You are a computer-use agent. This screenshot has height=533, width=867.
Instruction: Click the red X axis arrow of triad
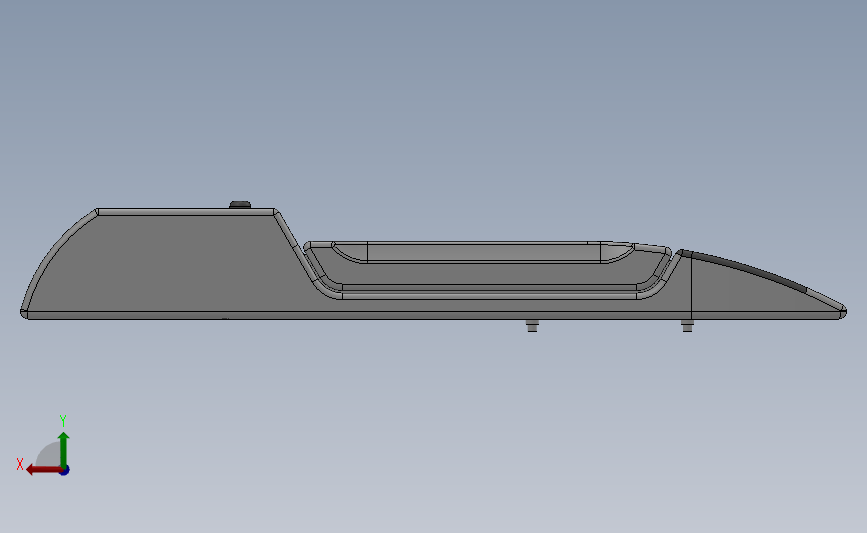[43, 470]
